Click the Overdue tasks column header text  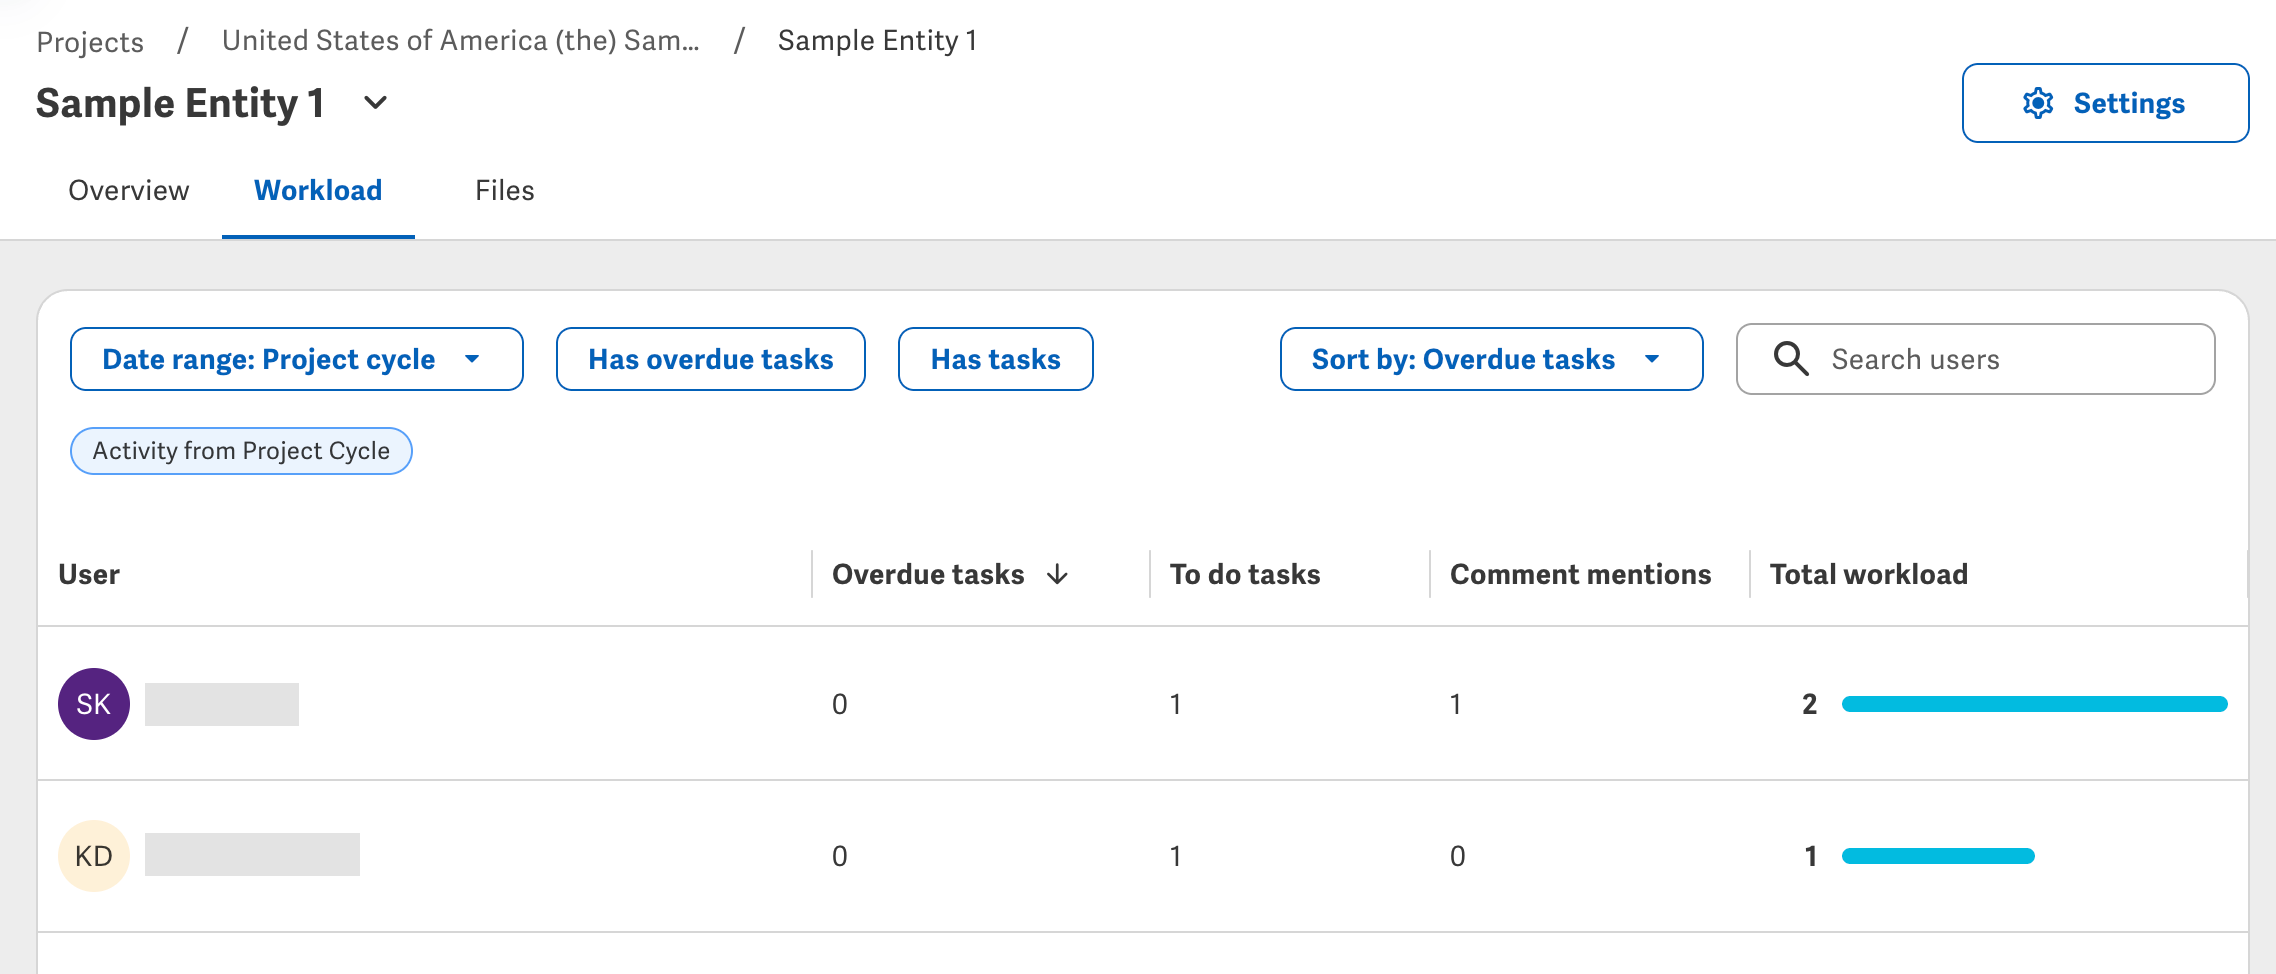coord(928,574)
